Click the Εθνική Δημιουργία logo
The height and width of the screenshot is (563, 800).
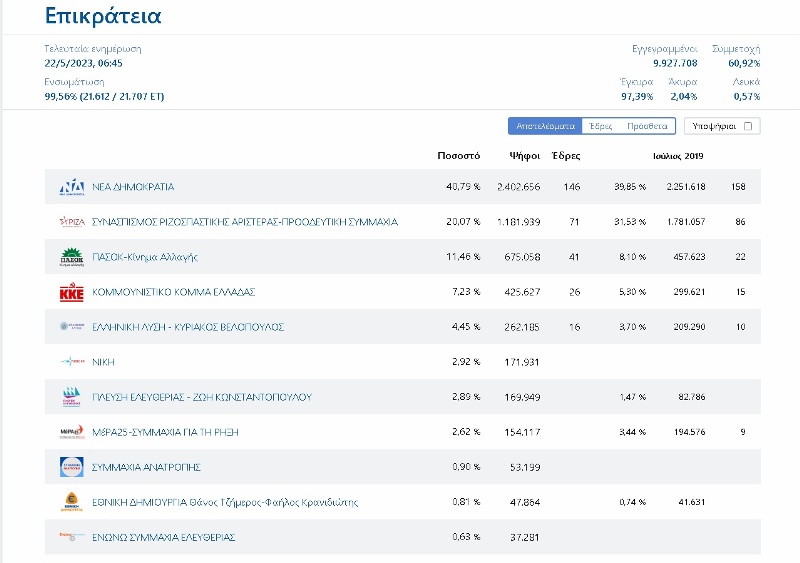[72, 502]
